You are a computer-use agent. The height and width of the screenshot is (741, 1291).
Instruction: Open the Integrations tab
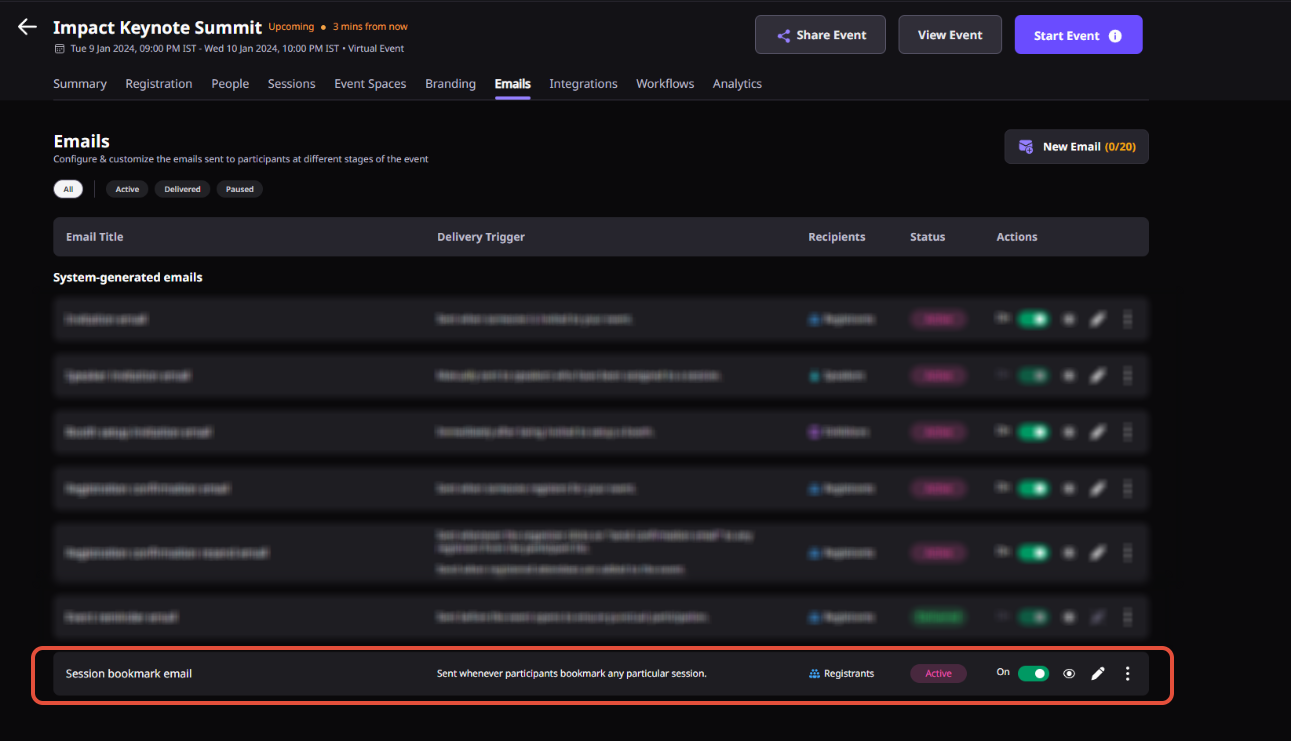coord(583,84)
